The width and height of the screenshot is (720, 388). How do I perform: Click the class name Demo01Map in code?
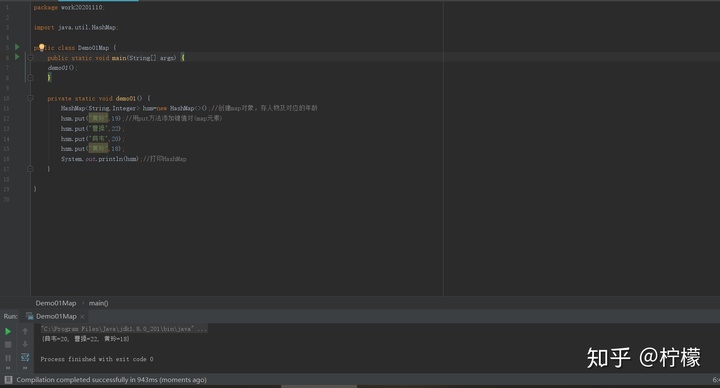pyautogui.click(x=93, y=48)
